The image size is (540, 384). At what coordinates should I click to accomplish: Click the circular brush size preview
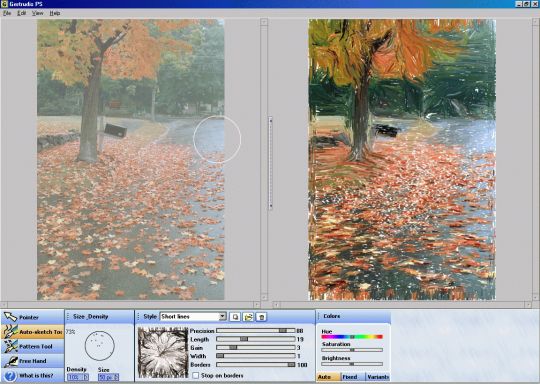(100, 345)
